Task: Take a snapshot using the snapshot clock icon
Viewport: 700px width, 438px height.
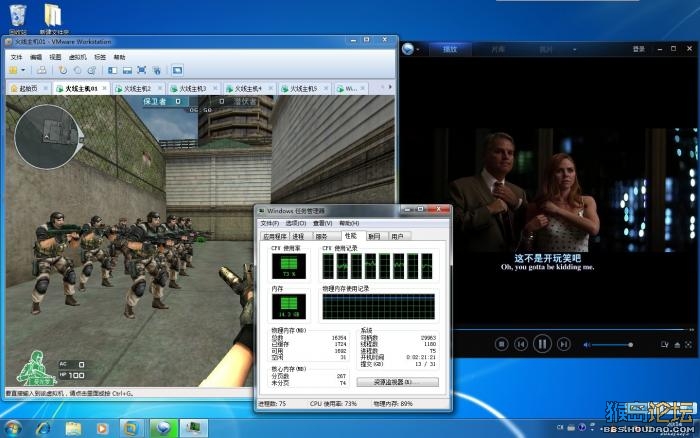Action: [x=63, y=70]
